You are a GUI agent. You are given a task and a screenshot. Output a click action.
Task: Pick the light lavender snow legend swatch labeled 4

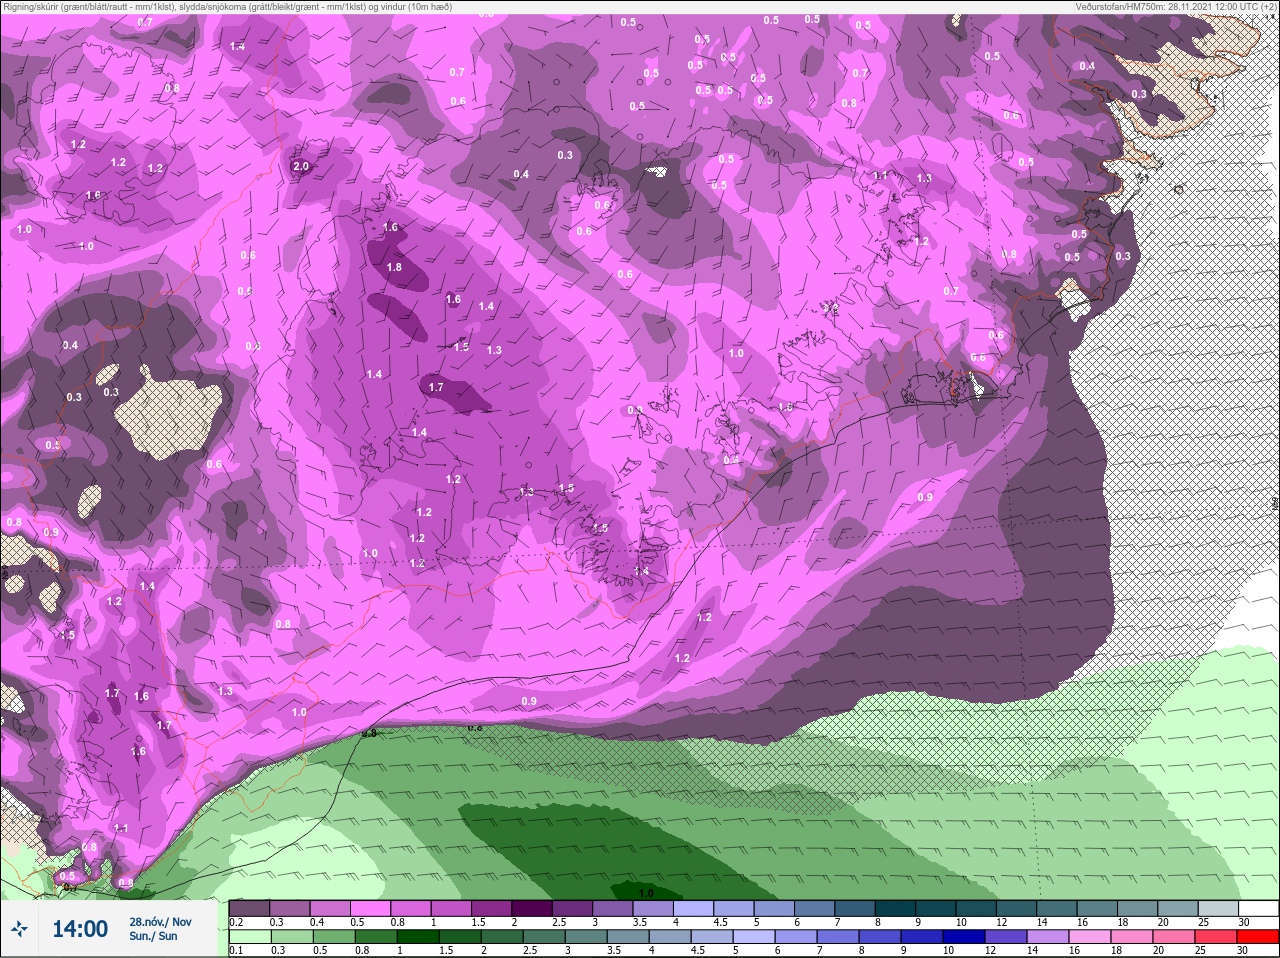click(693, 907)
